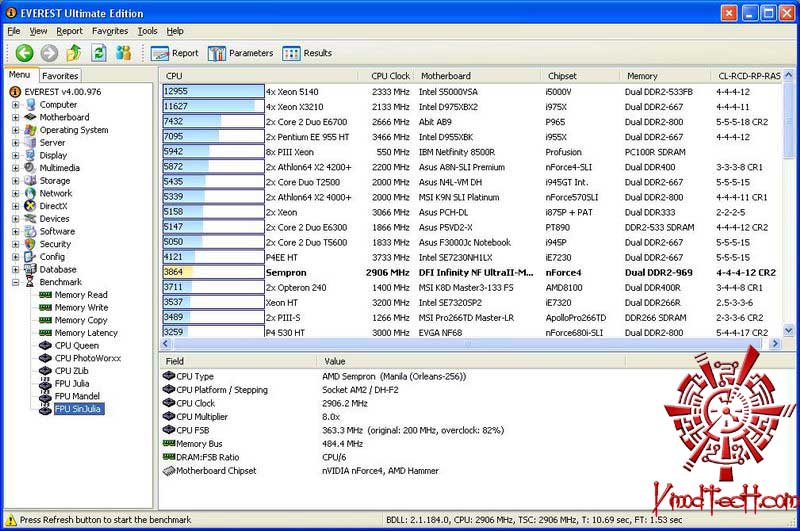The image size is (800, 531).
Task: Expand the Motherboard tree node
Action: (15, 117)
